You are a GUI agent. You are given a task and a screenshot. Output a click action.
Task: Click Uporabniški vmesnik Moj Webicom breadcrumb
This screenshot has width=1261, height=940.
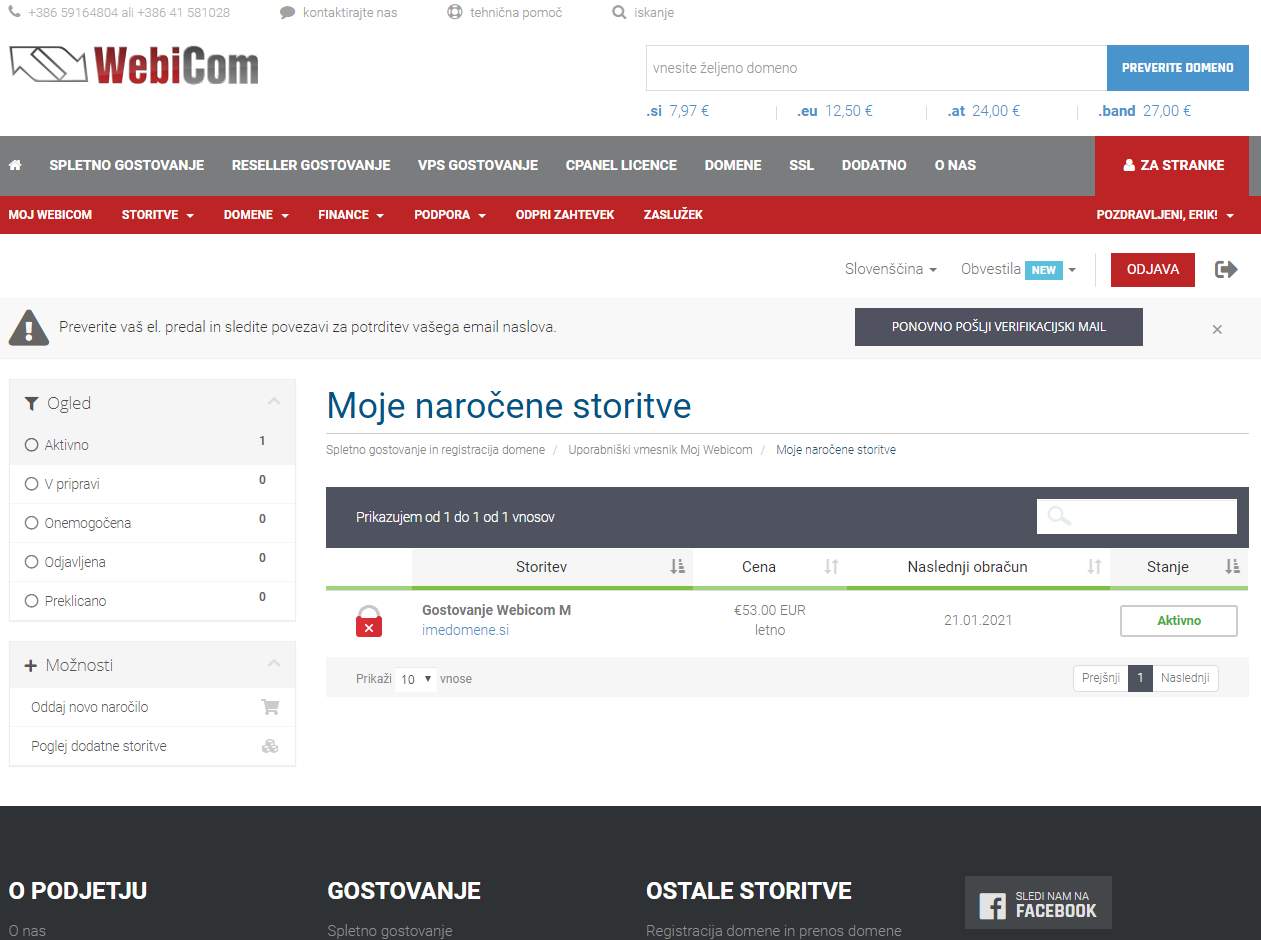[x=660, y=450]
